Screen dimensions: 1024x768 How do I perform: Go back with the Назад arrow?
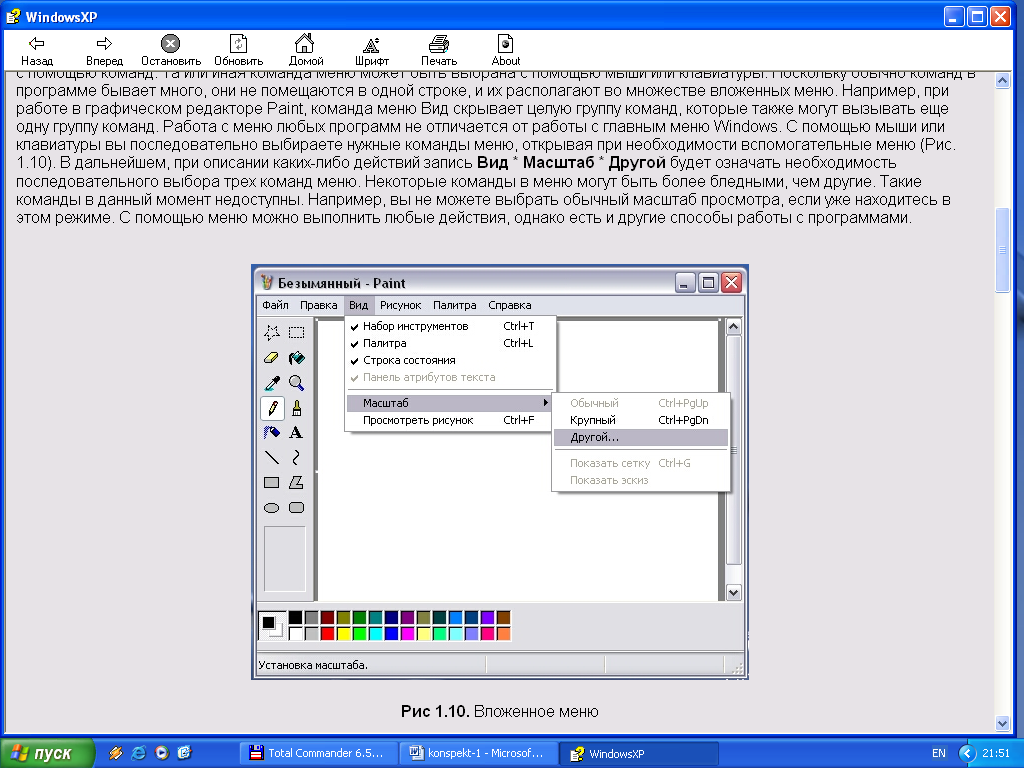click(x=37, y=50)
